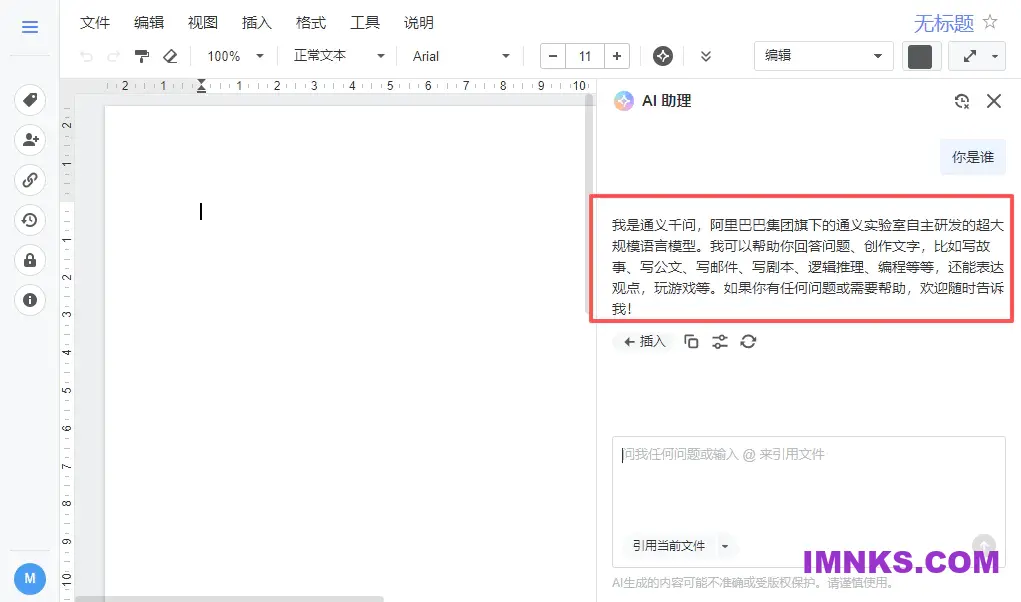The width and height of the screenshot is (1021, 602).
Task: Open the tune settings icon below the AI answer
Action: [719, 341]
